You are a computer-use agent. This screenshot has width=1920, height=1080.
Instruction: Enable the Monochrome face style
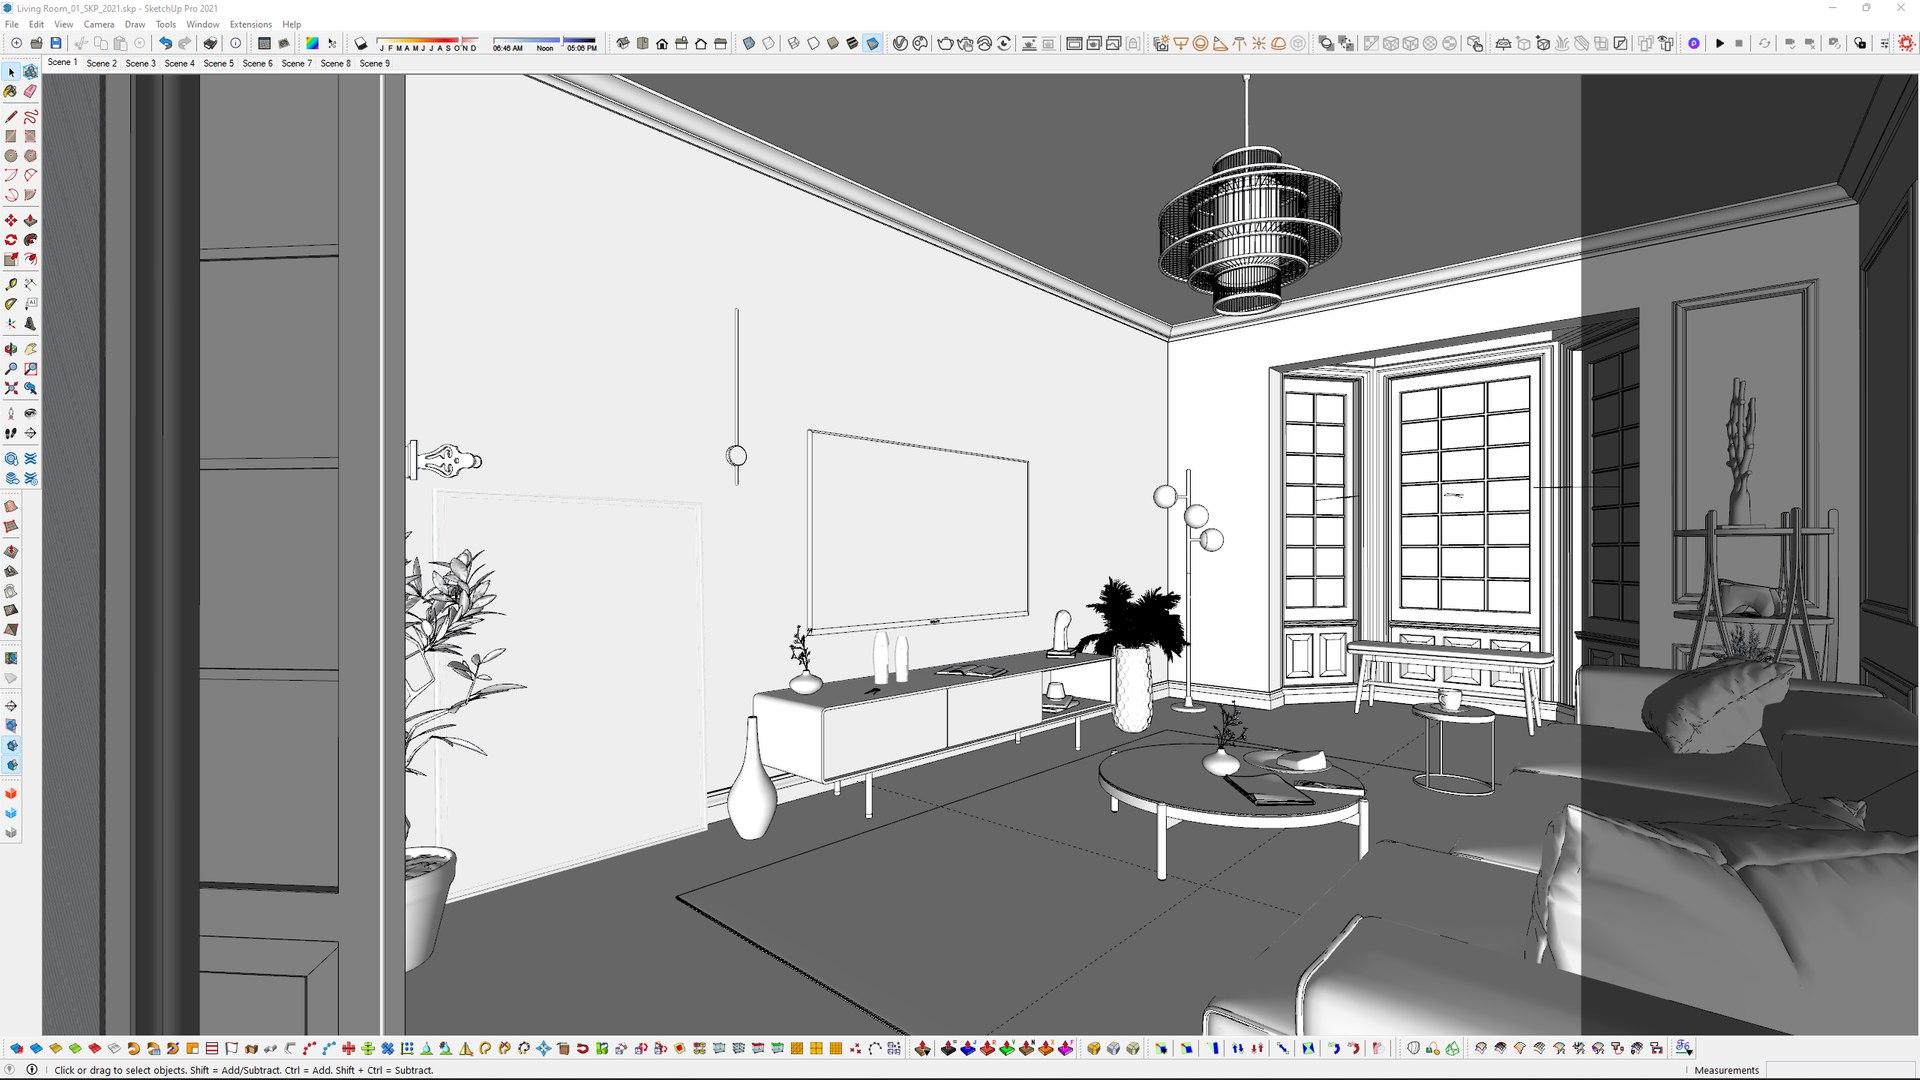coord(872,43)
